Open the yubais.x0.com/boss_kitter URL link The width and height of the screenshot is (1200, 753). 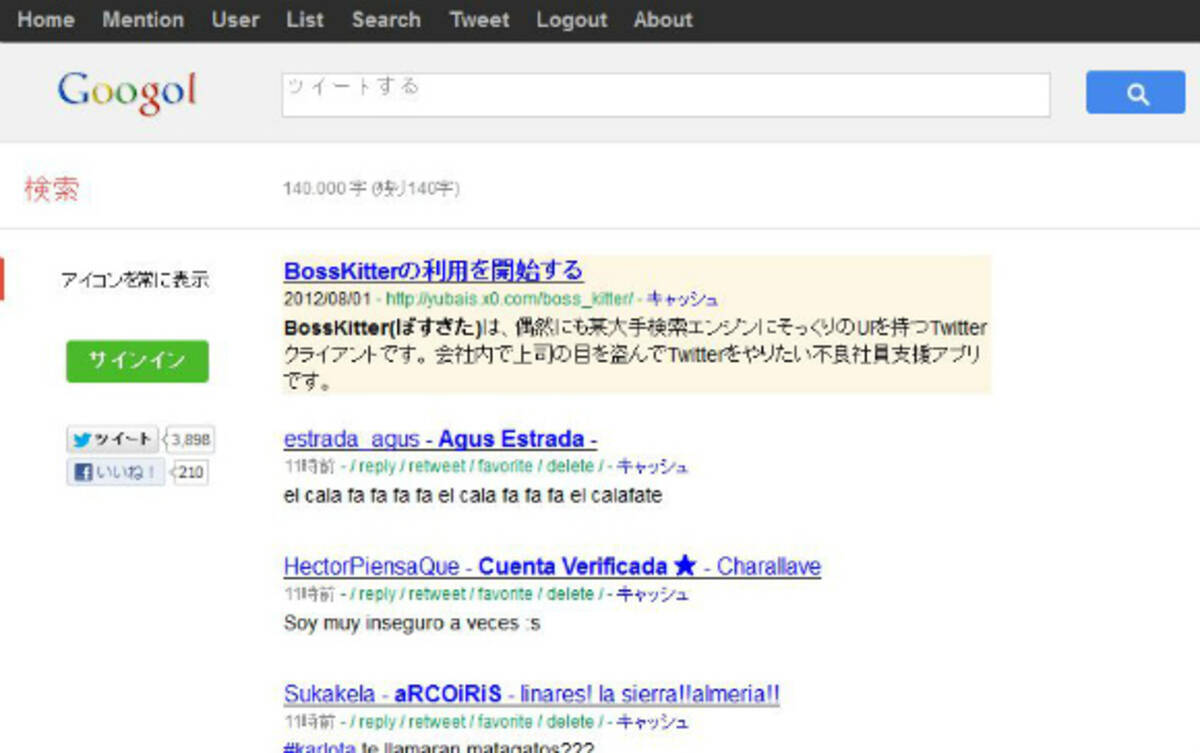[x=510, y=299]
